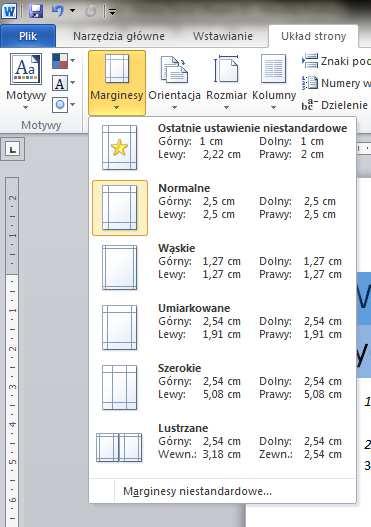Click the tab stop selector on ruler
Screen dimensions: 371x527
(13, 149)
